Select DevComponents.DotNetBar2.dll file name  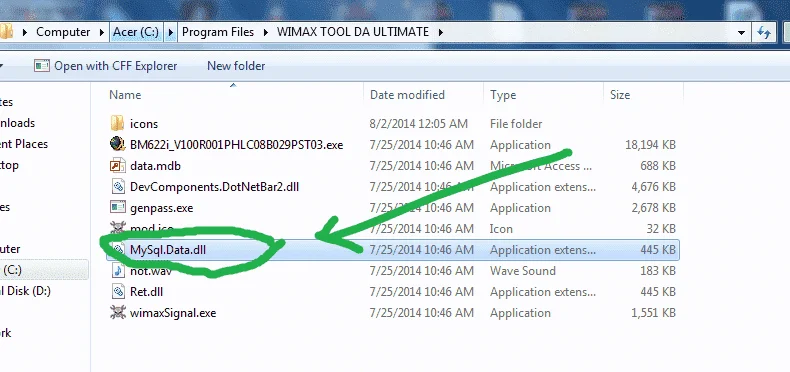click(214, 187)
